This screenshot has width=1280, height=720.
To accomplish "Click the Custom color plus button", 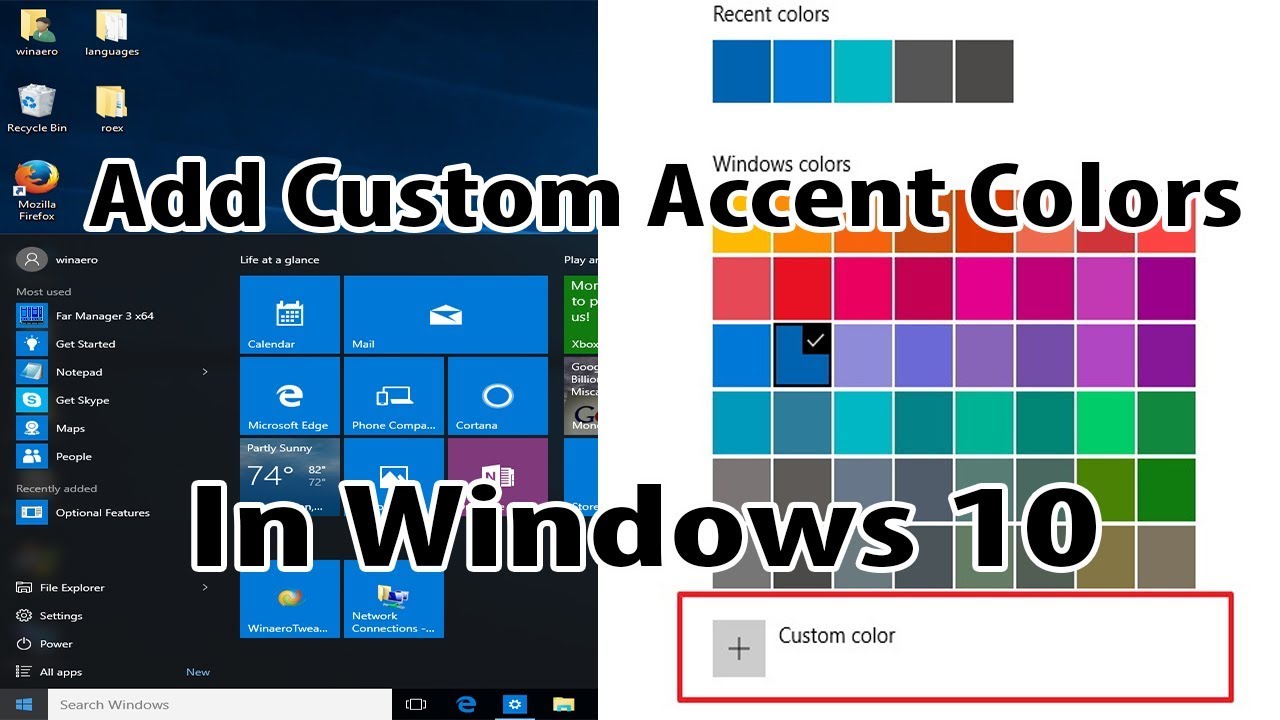I will pyautogui.click(x=739, y=648).
